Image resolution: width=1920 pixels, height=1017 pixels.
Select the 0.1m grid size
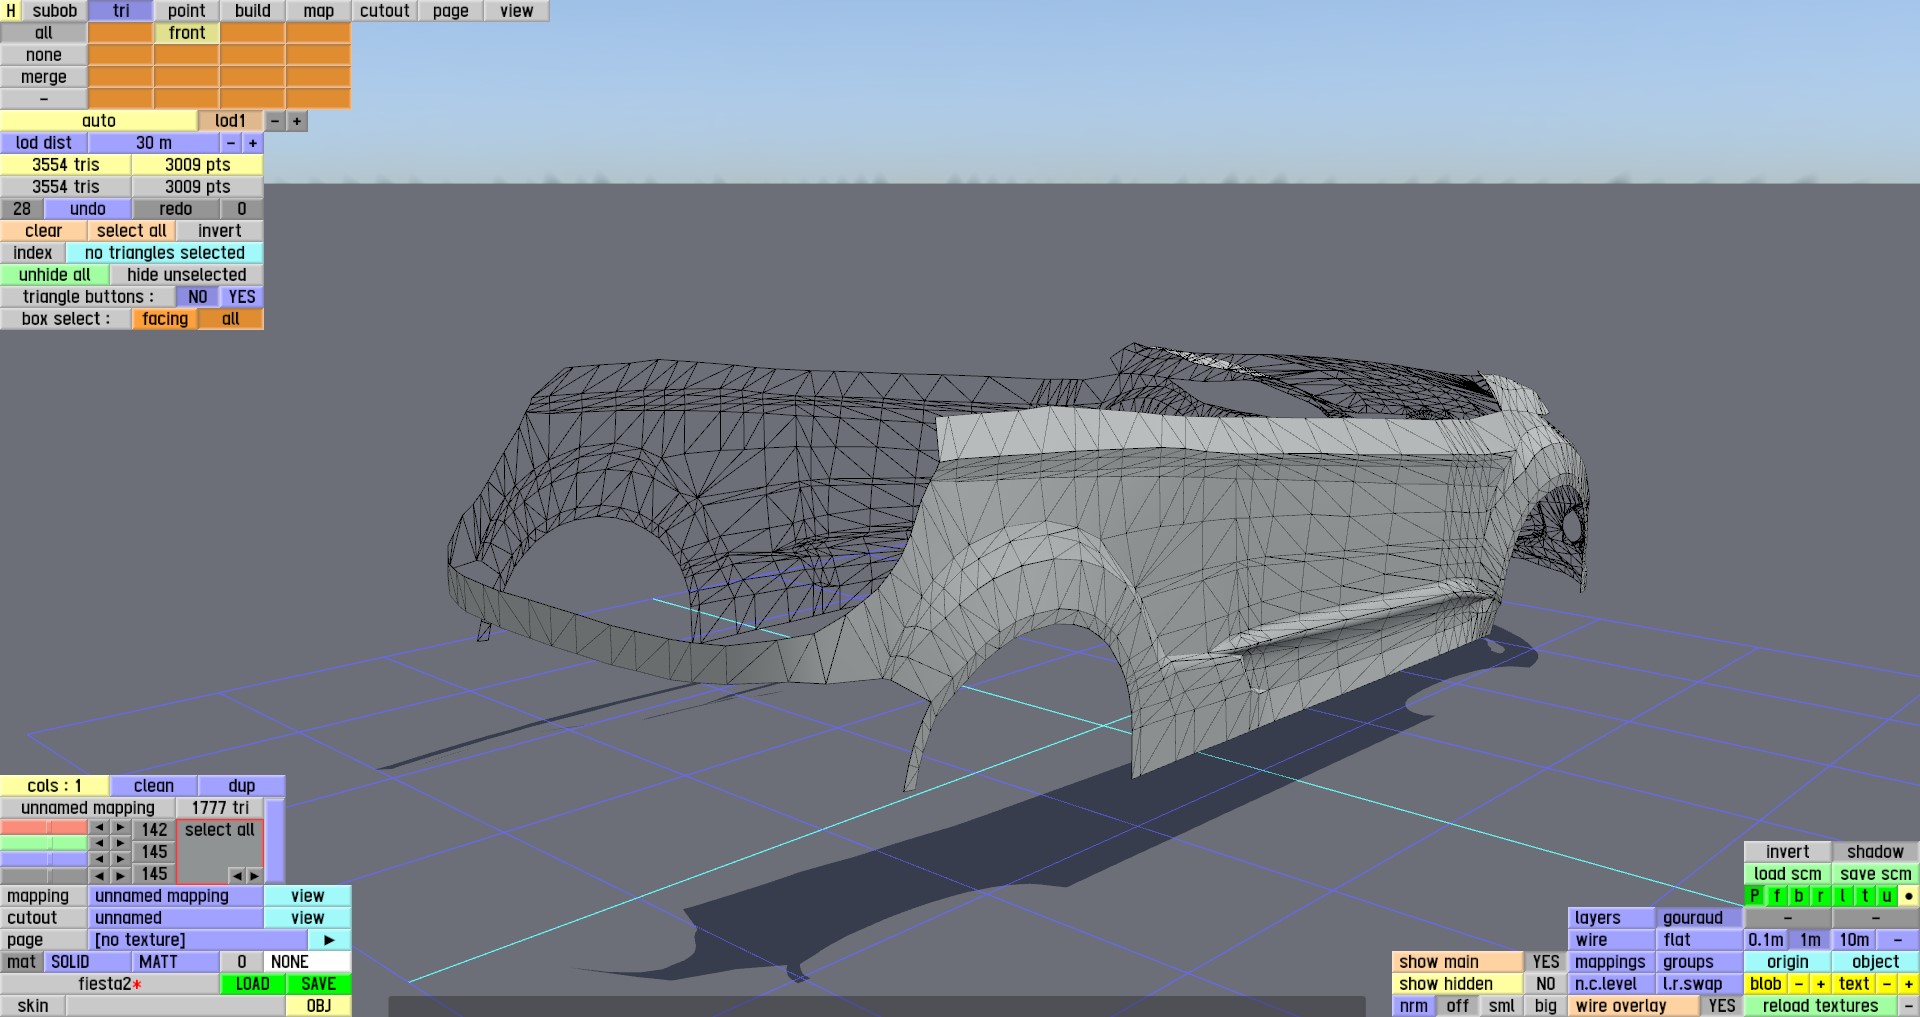pos(1766,940)
